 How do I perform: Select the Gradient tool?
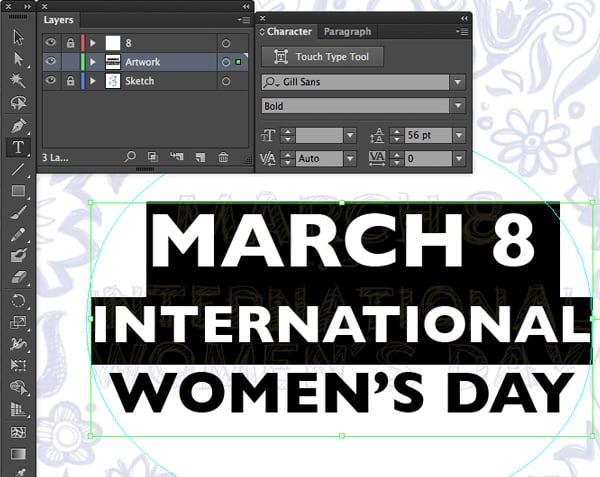[x=18, y=454]
